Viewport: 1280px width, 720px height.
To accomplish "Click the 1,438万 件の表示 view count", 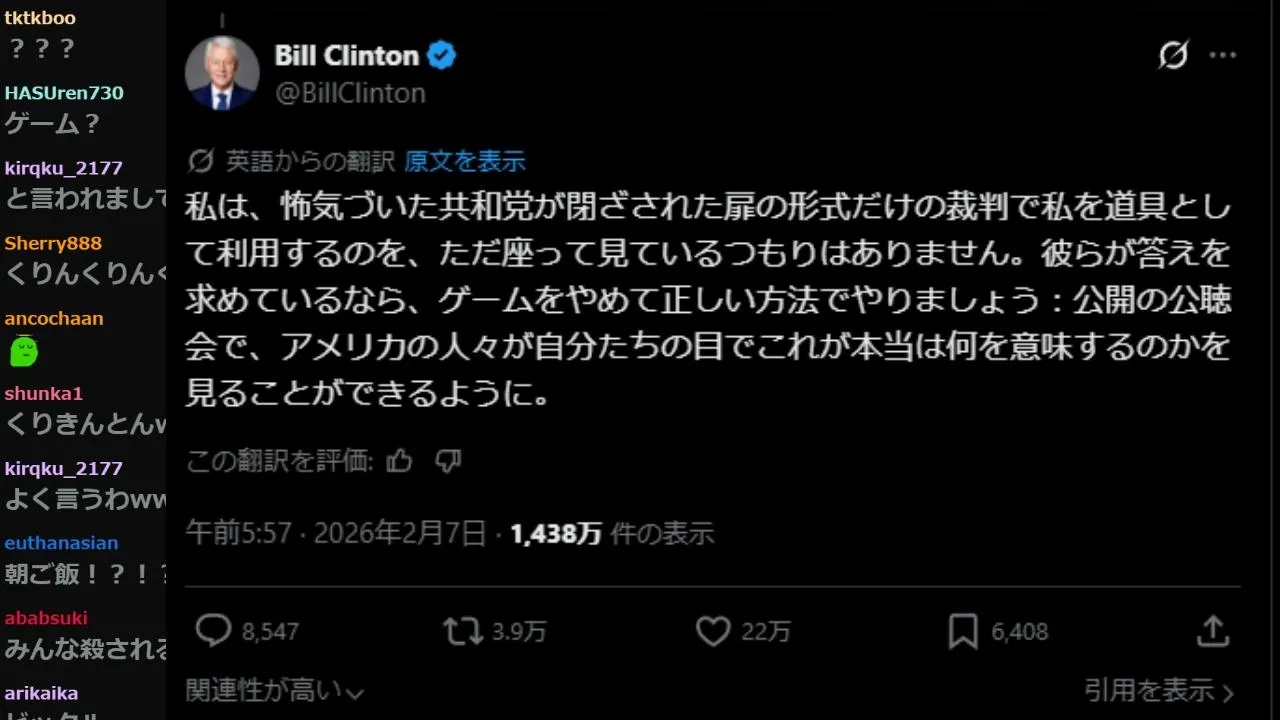I will [612, 533].
